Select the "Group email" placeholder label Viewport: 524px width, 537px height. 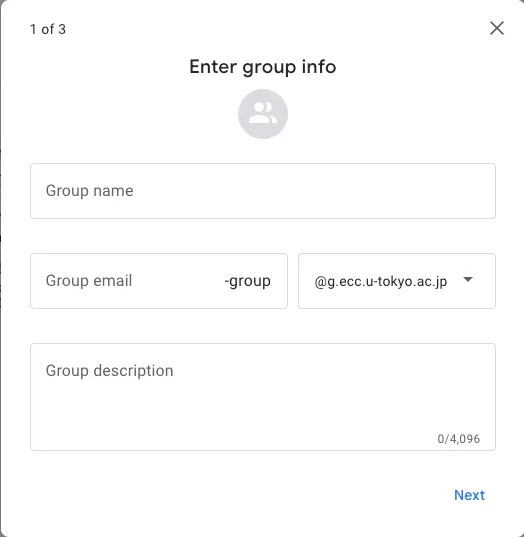point(89,280)
